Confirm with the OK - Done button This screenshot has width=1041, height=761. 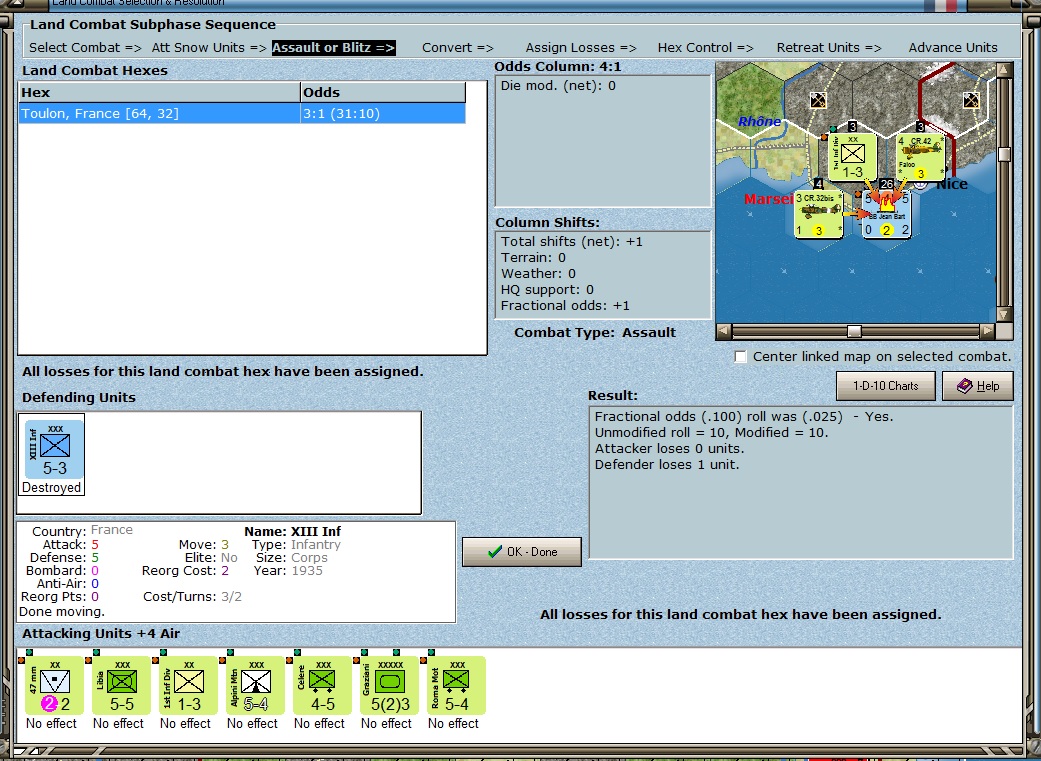522,552
